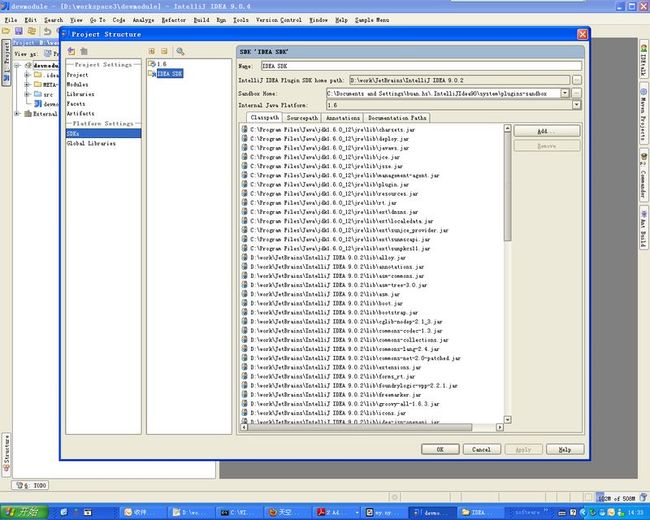650x520 pixels.
Task: Click jar icon of charsets.jar entry
Action: pos(245,129)
